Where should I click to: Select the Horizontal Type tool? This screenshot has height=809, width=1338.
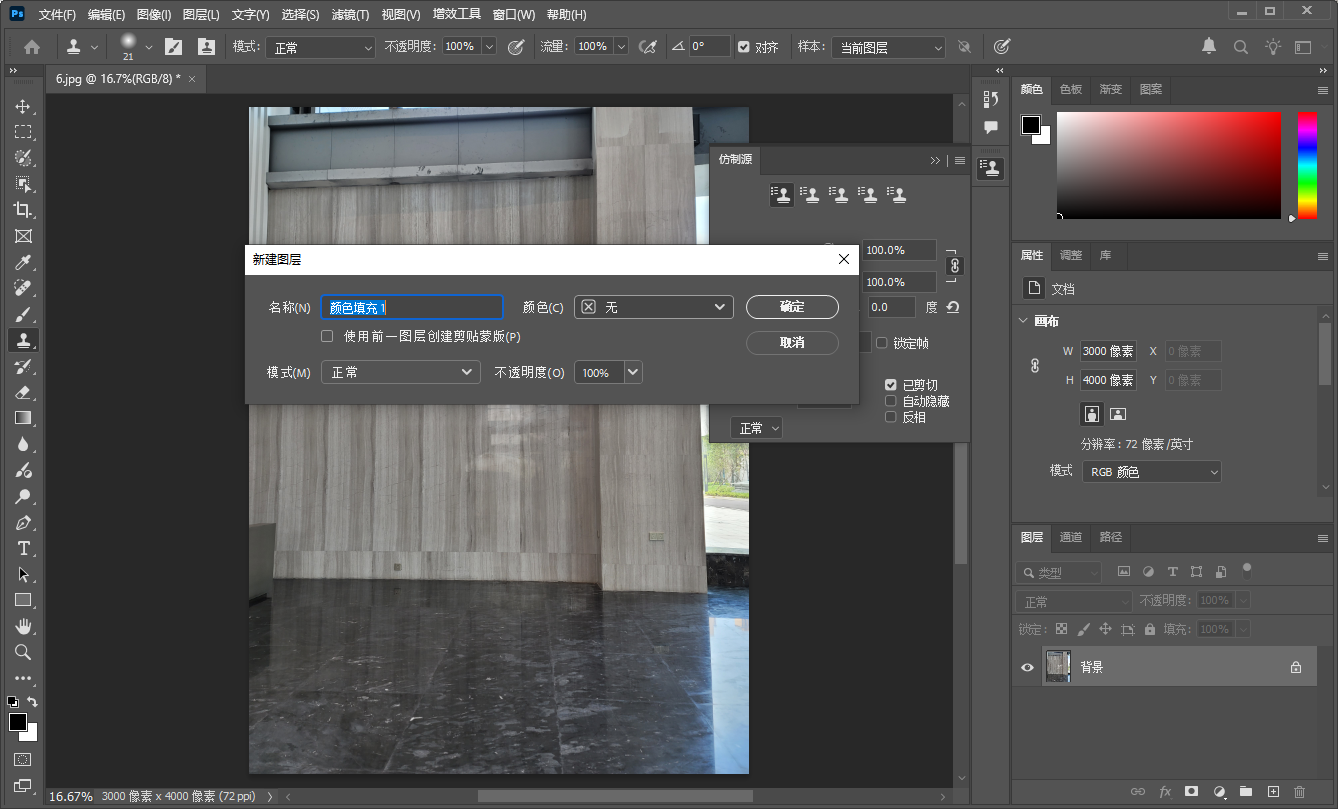tap(24, 548)
